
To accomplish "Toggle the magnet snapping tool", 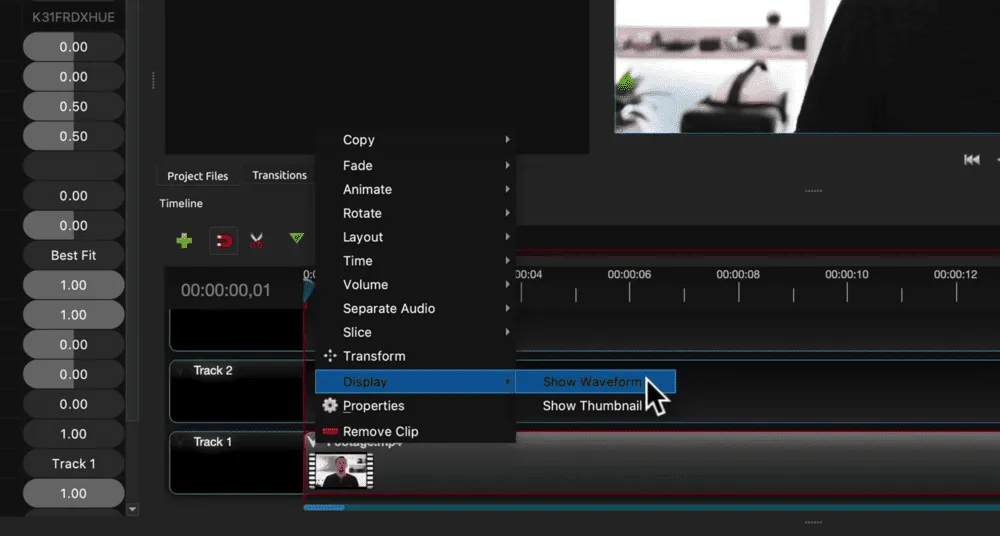I will pos(224,240).
